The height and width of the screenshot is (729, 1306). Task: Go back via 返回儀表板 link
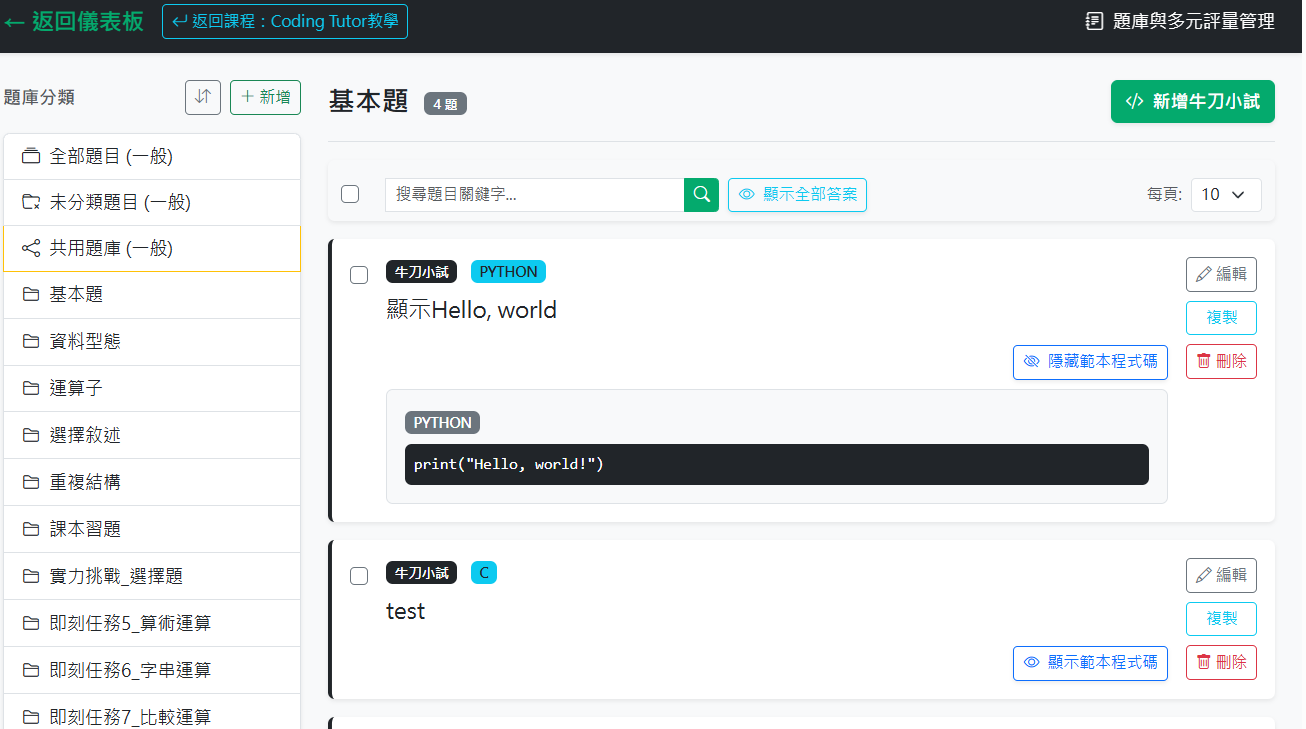click(x=75, y=21)
